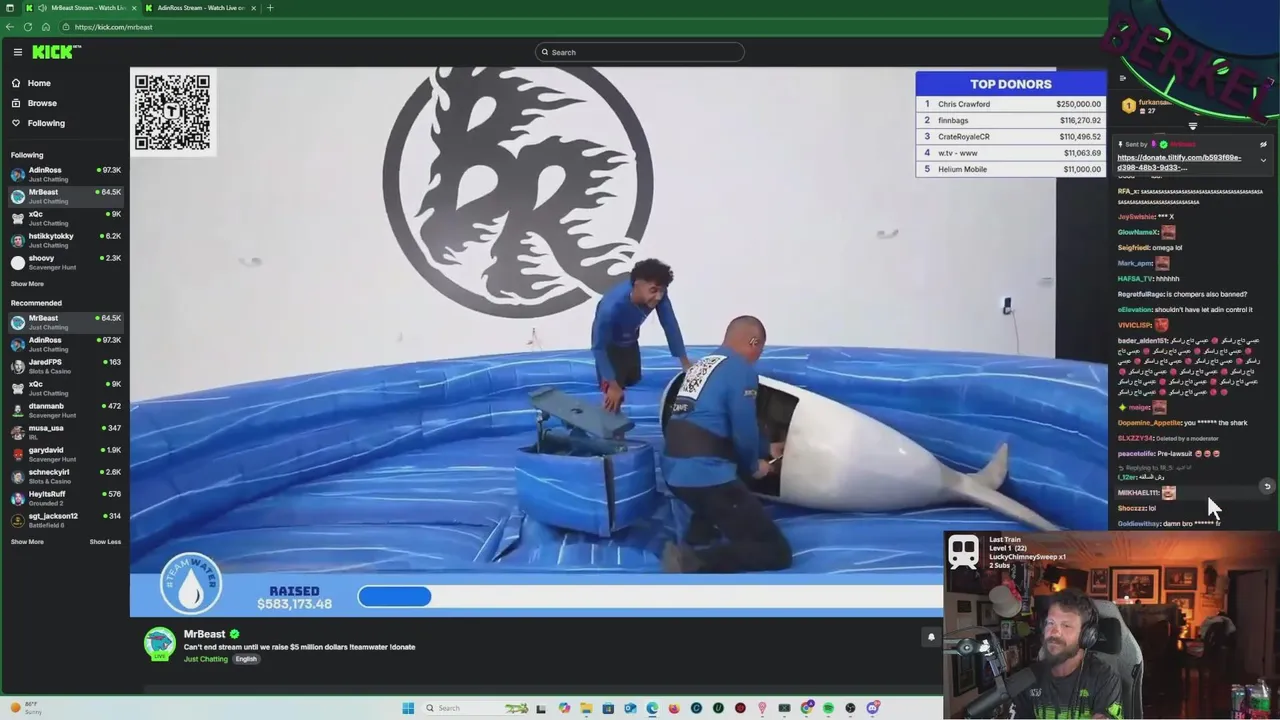1280x720 pixels.
Task: Open File Explorer from taskbar
Action: (586, 708)
